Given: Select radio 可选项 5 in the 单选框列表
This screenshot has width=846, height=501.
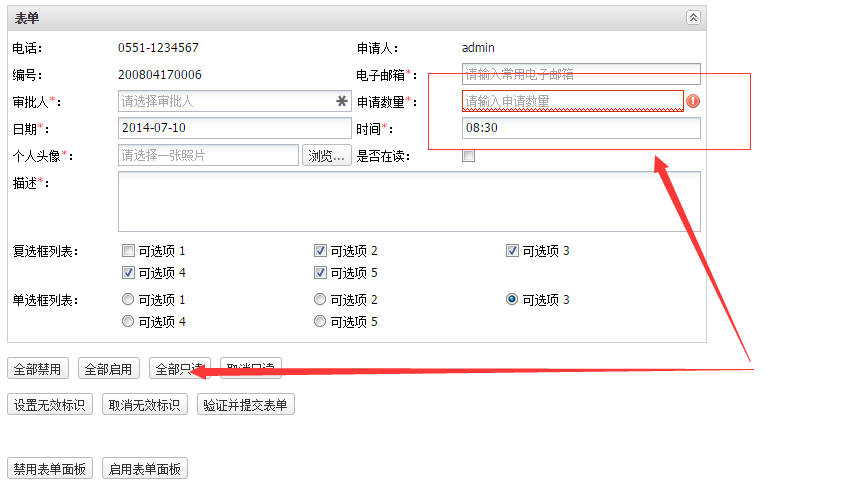Looking at the screenshot, I should coord(320,322).
